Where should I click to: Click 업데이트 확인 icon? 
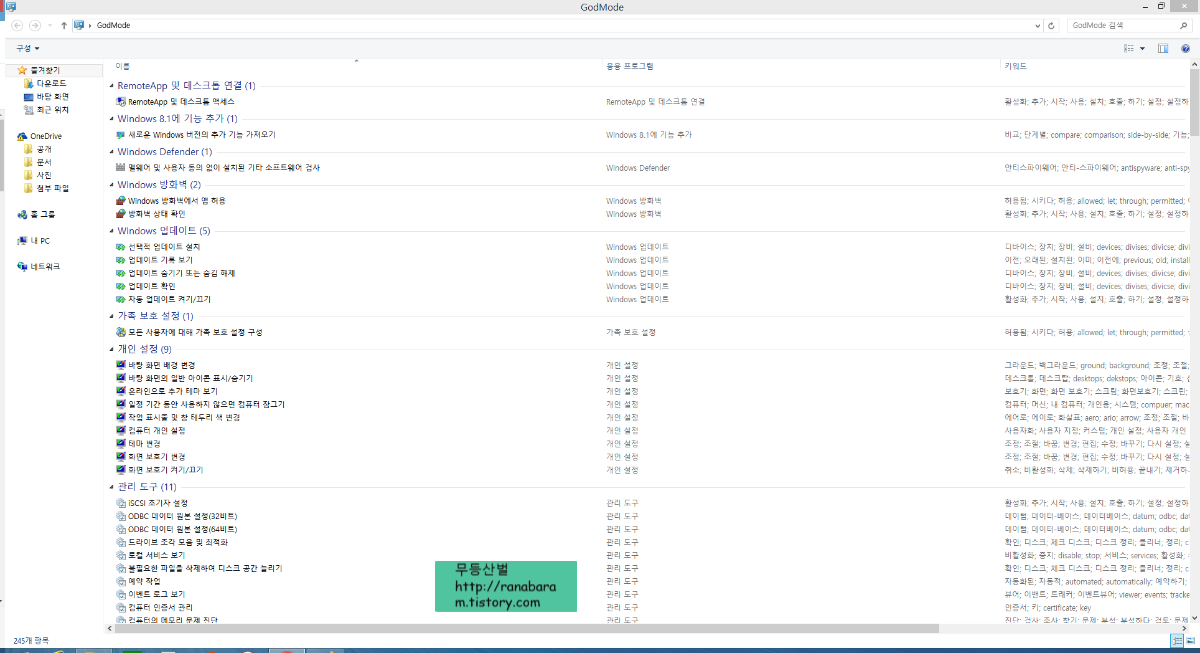pos(121,286)
